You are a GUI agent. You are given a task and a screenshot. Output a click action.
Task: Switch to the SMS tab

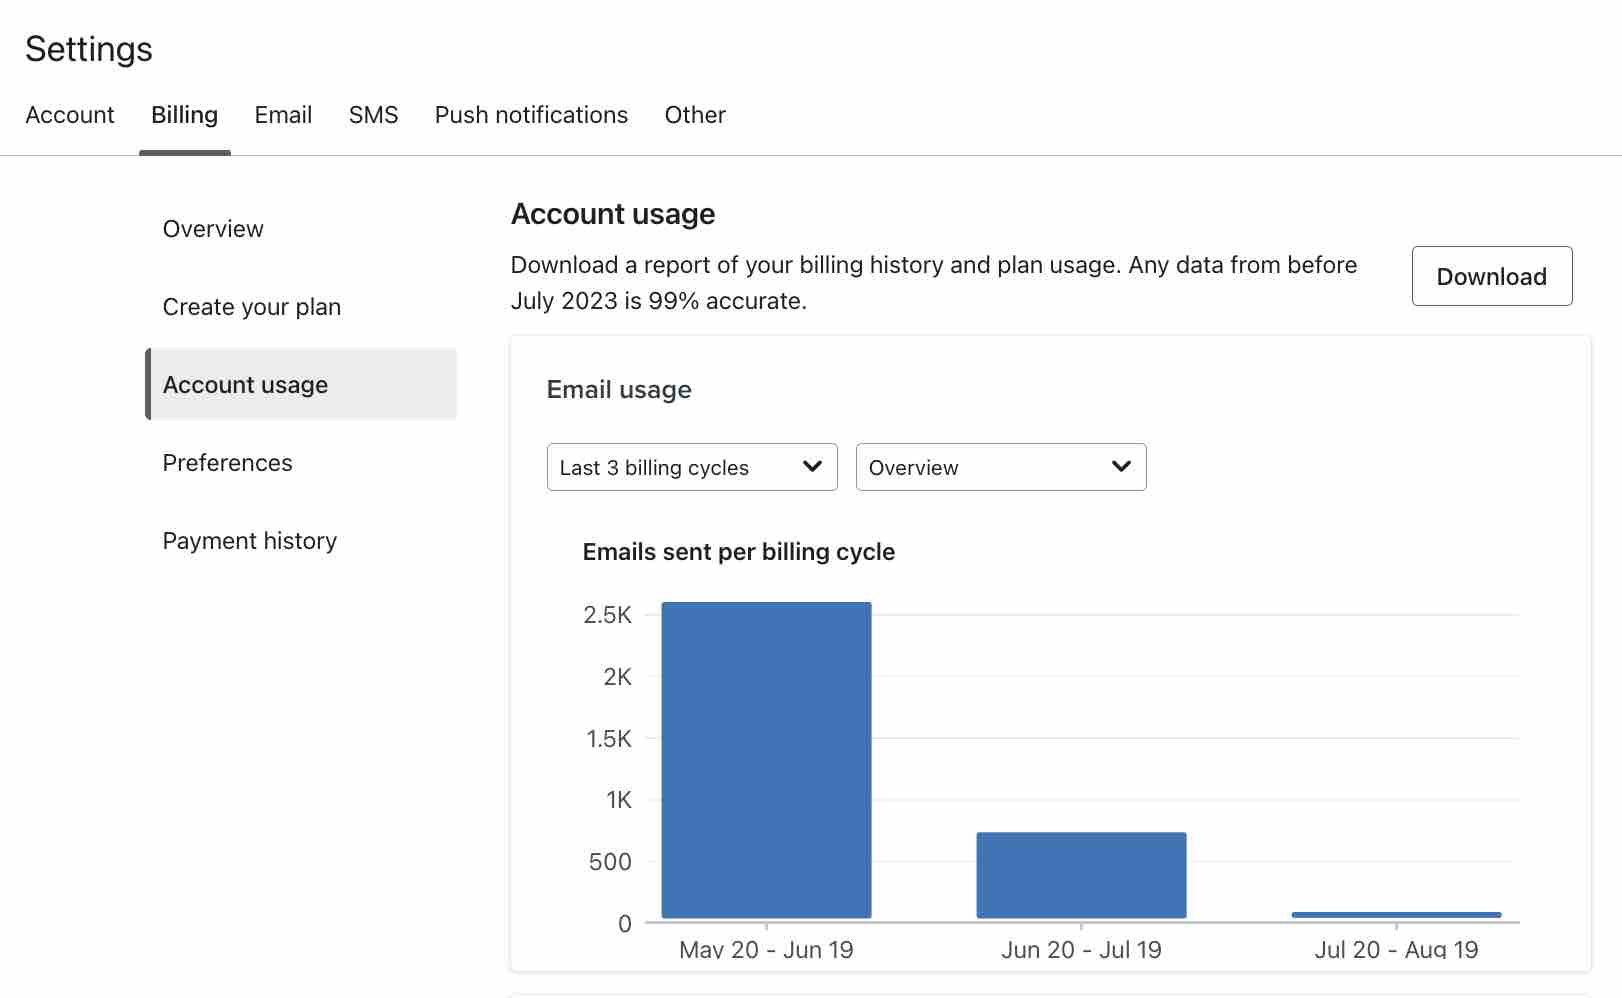pos(372,114)
